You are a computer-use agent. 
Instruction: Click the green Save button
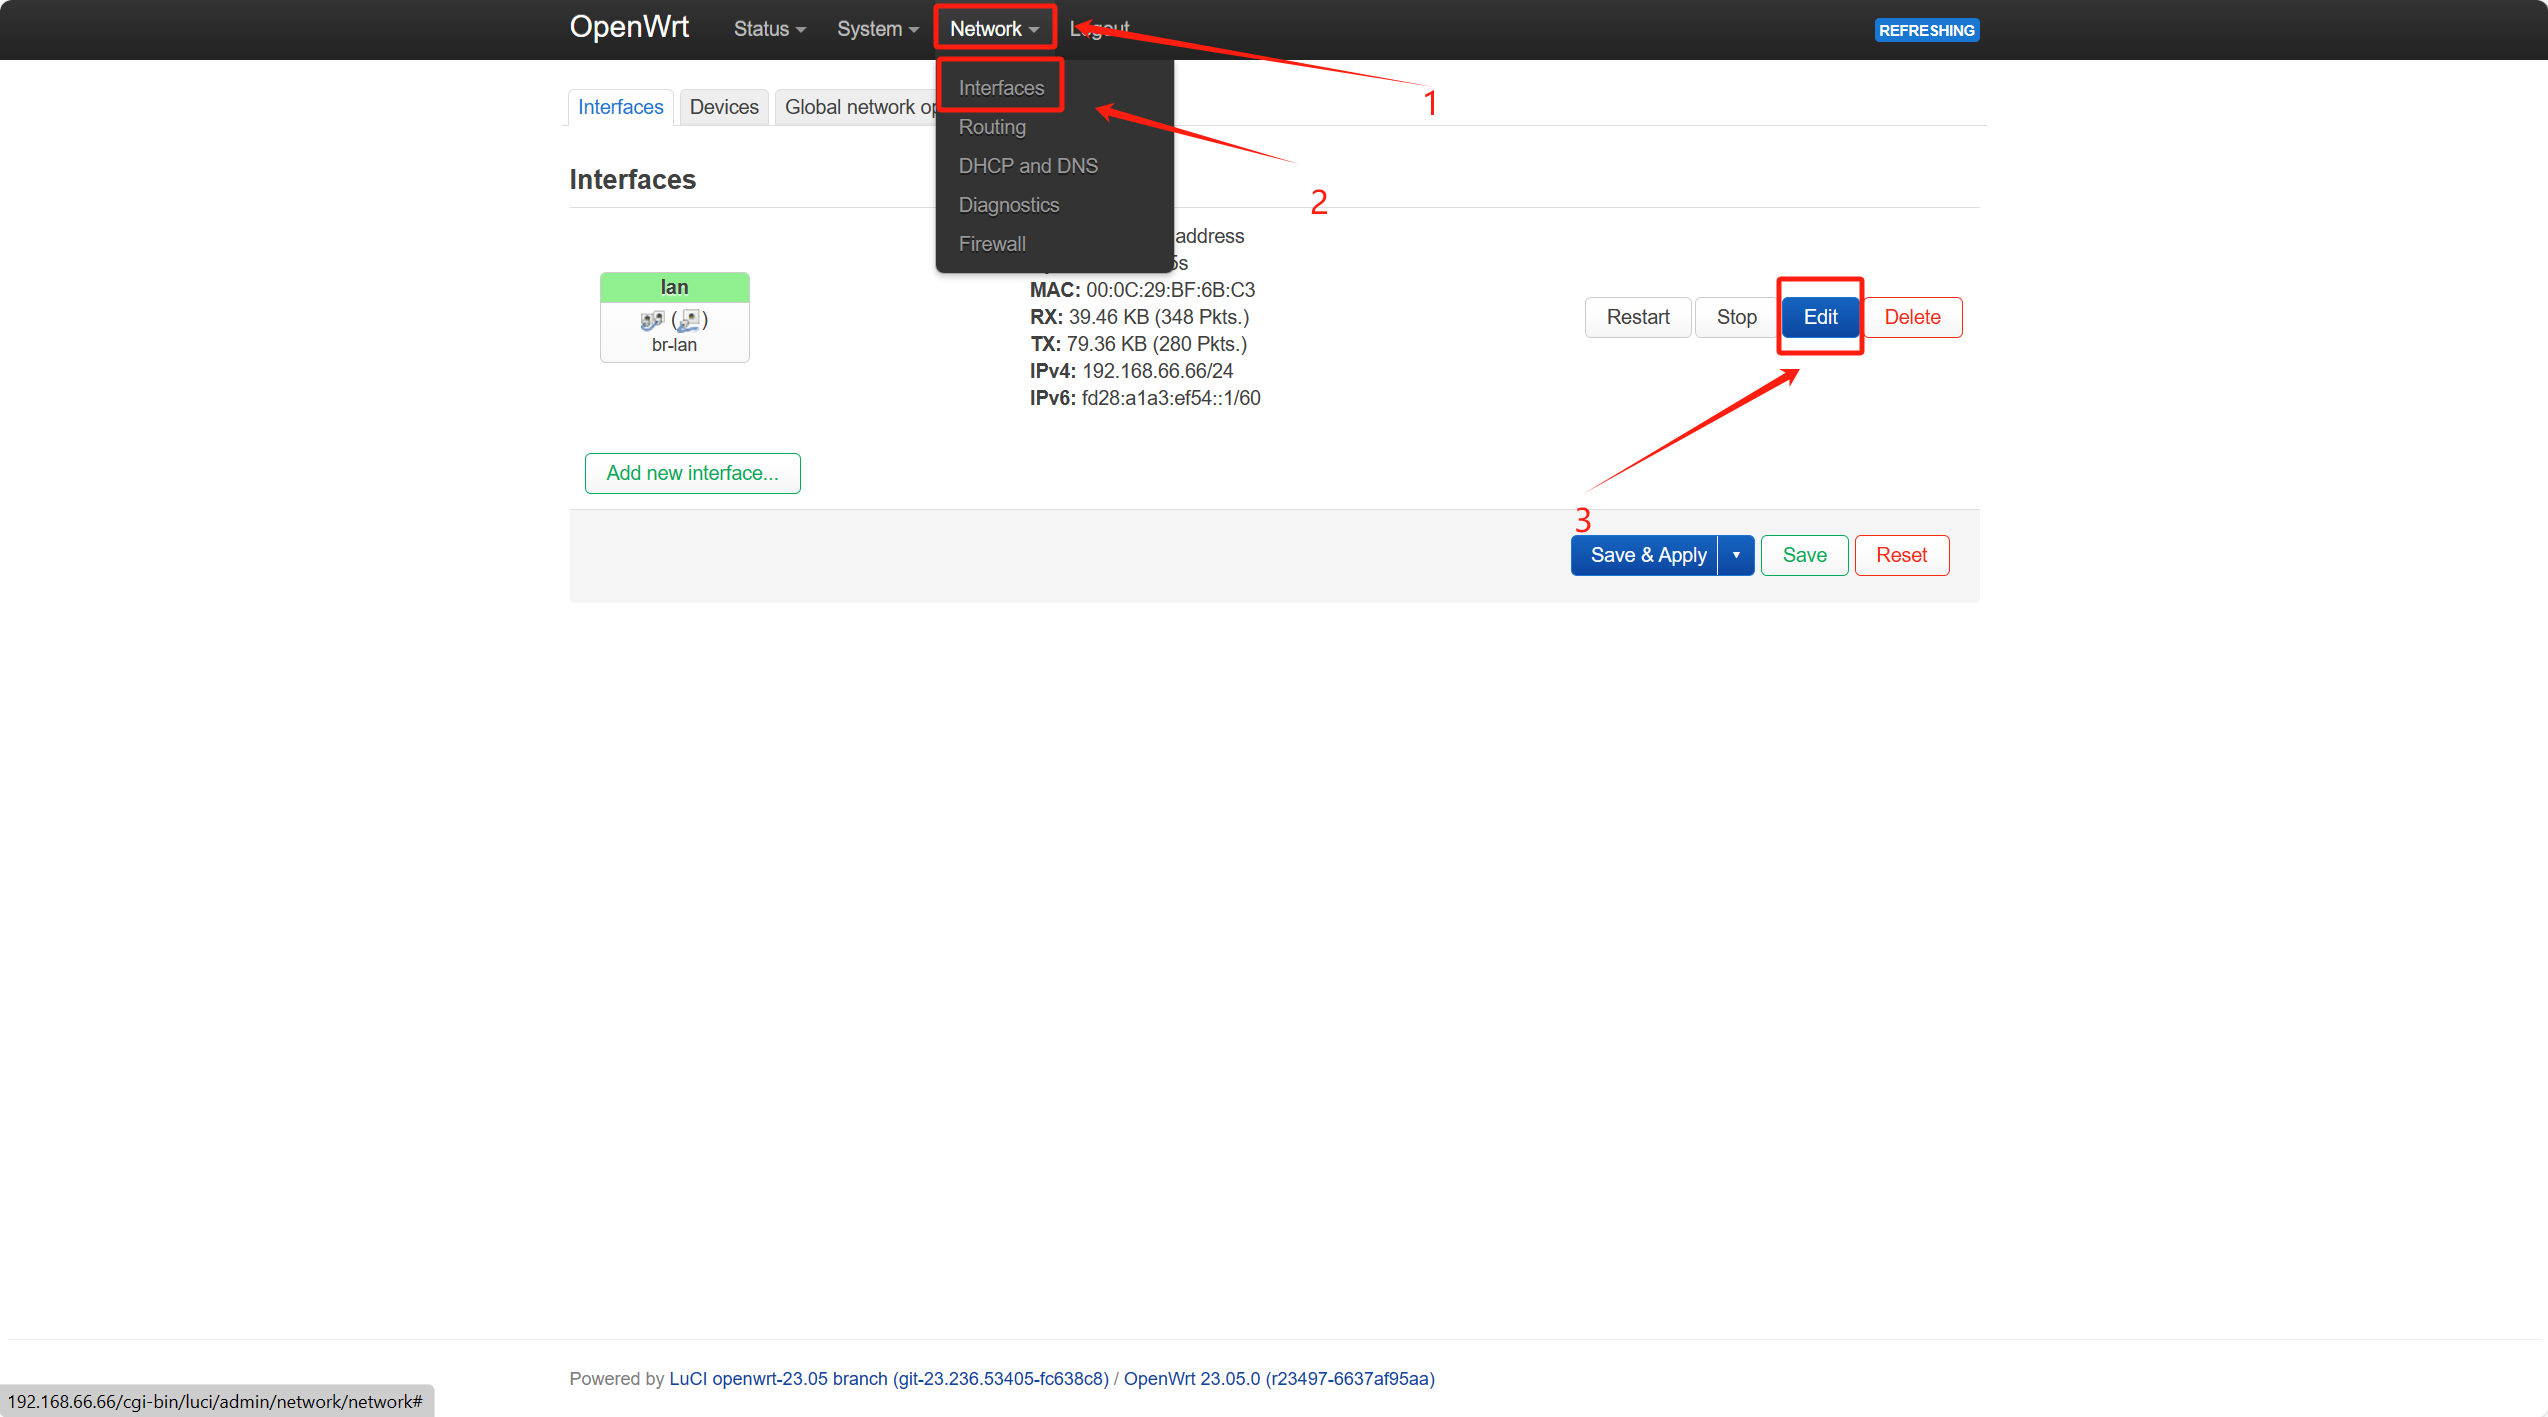1804,555
